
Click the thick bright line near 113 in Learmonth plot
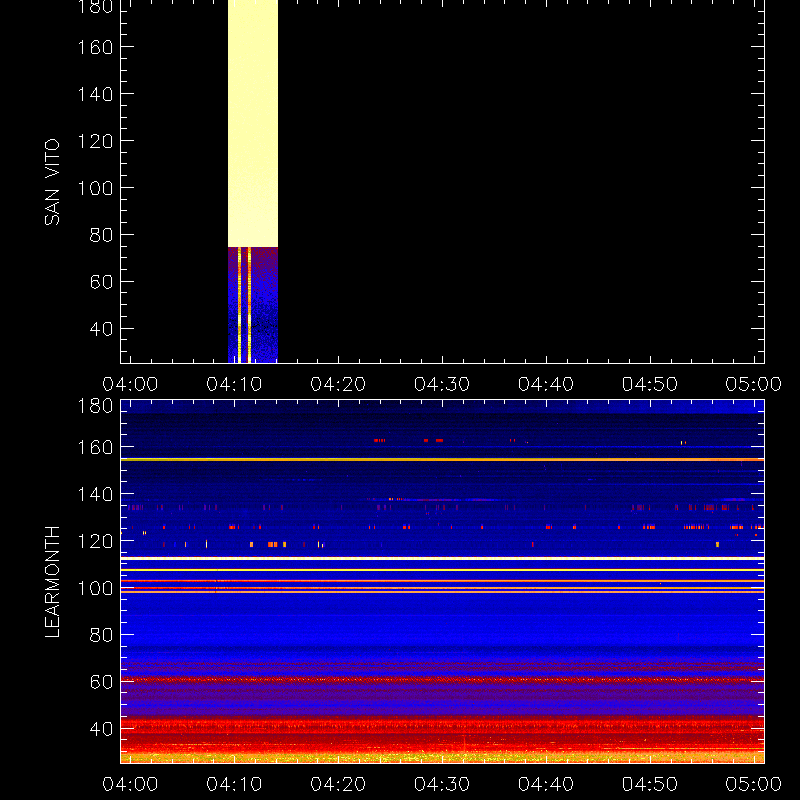[x=442, y=559]
